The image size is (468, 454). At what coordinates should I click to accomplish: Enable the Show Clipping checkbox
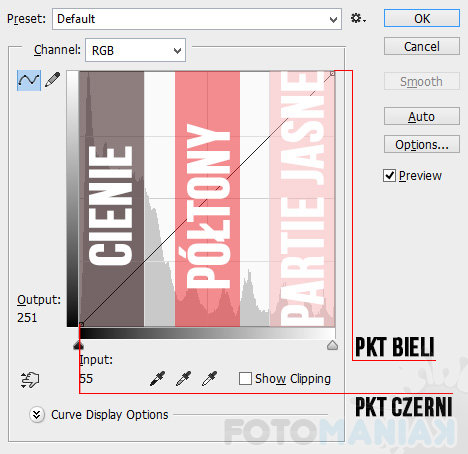tap(245, 379)
